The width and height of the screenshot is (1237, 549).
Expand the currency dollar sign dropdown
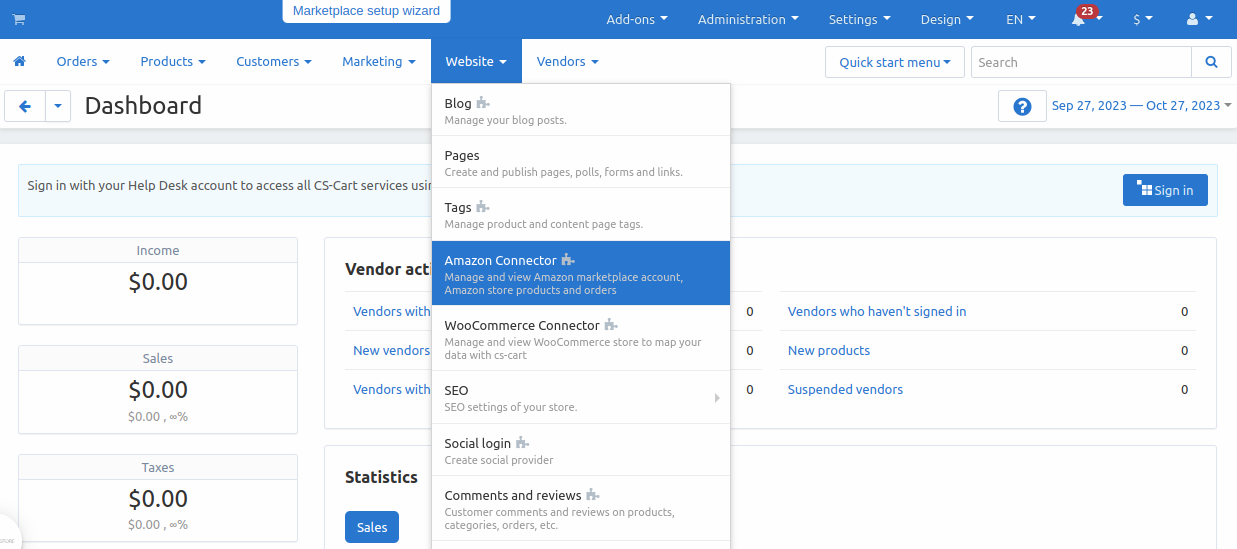click(x=1142, y=20)
